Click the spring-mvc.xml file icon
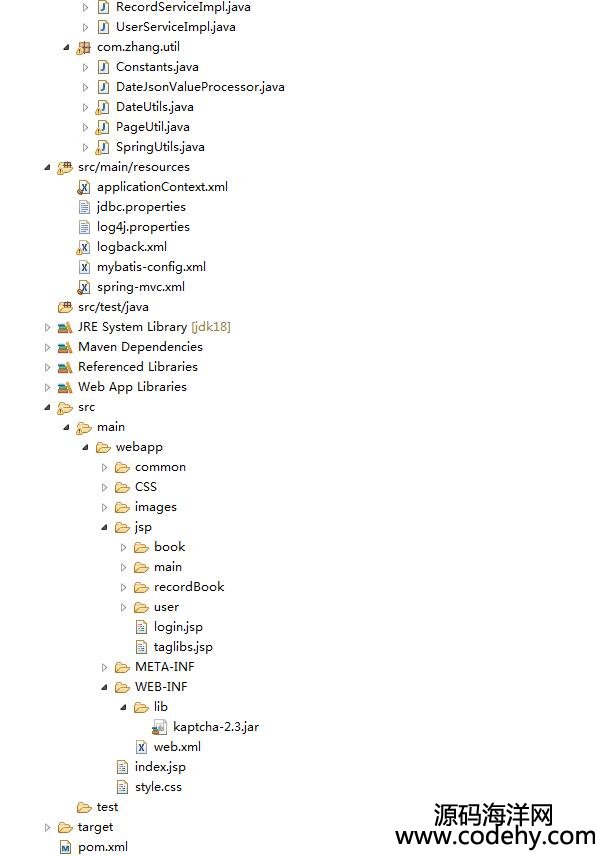The height and width of the screenshot is (856, 600). [x=84, y=288]
